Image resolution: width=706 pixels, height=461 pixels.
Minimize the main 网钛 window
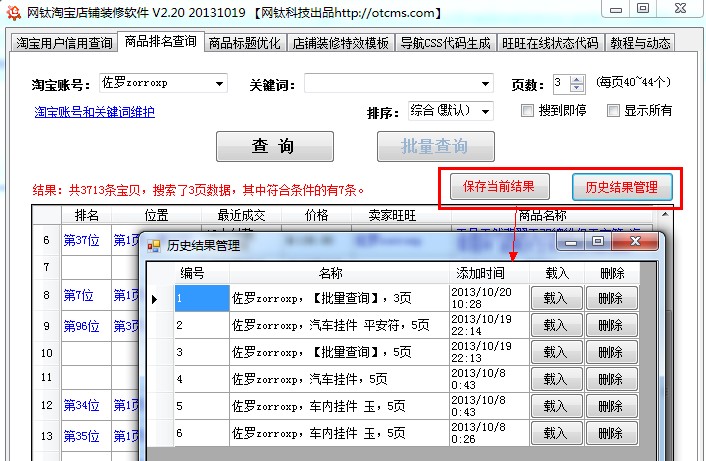616,9
